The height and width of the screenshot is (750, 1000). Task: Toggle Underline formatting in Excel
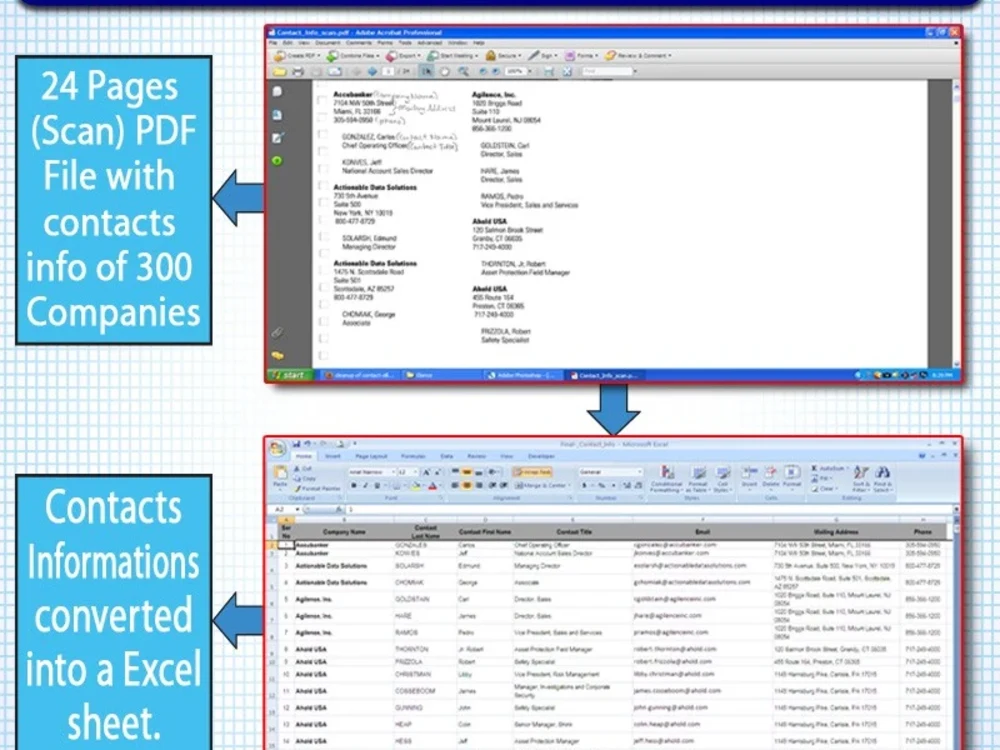click(377, 486)
